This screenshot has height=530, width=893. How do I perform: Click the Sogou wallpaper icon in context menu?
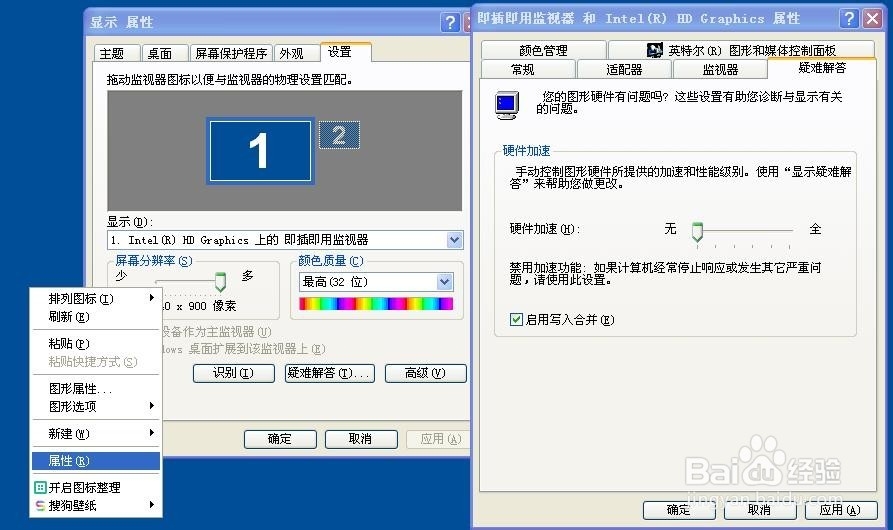pyautogui.click(x=40, y=506)
